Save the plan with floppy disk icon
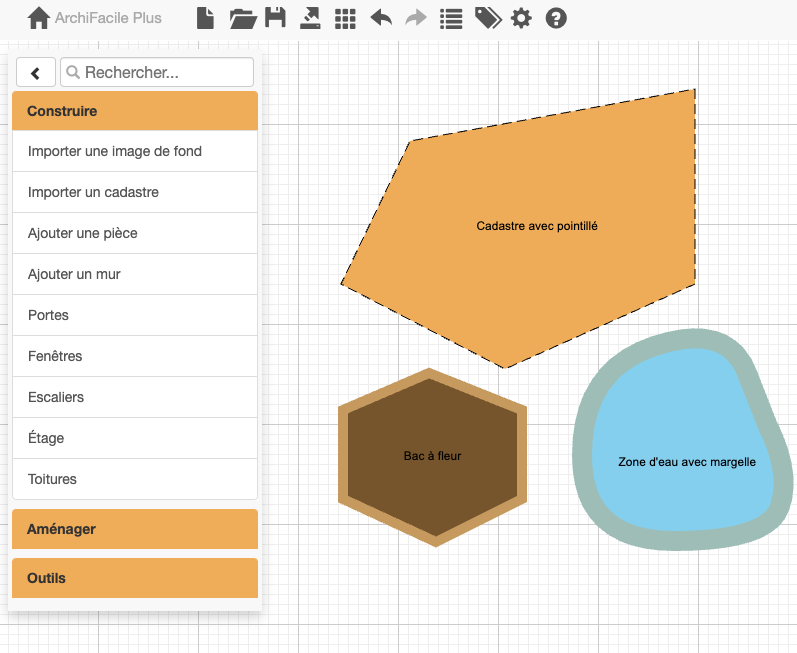The height and width of the screenshot is (653, 797). tap(275, 18)
